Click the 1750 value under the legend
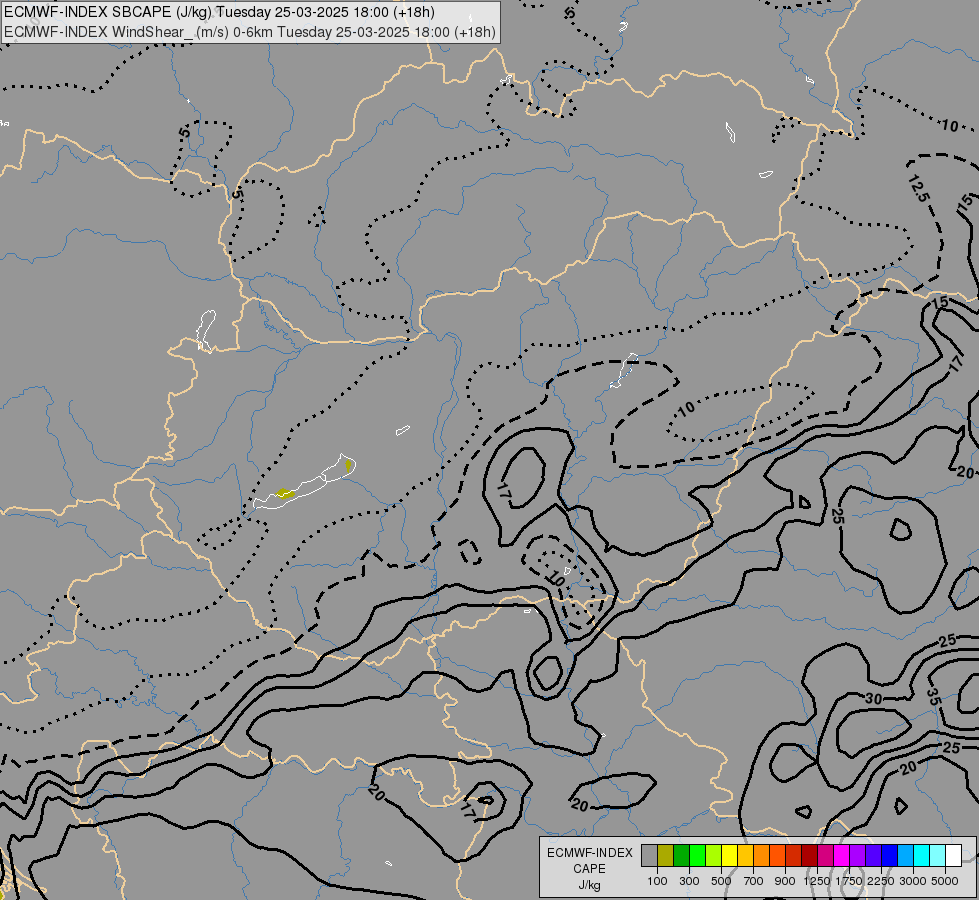979x900 pixels. click(x=849, y=881)
